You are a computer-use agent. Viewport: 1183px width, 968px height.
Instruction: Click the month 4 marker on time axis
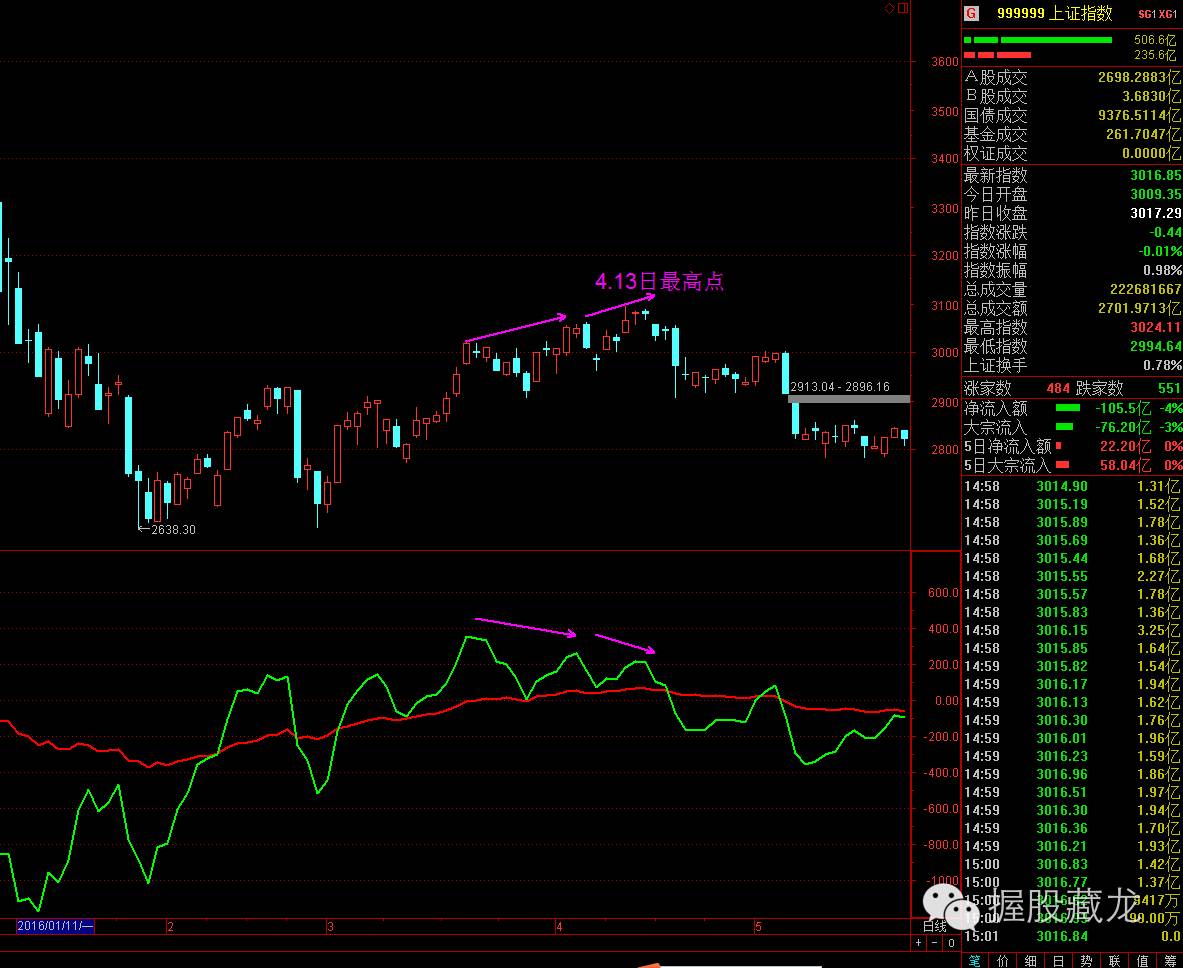pos(559,927)
